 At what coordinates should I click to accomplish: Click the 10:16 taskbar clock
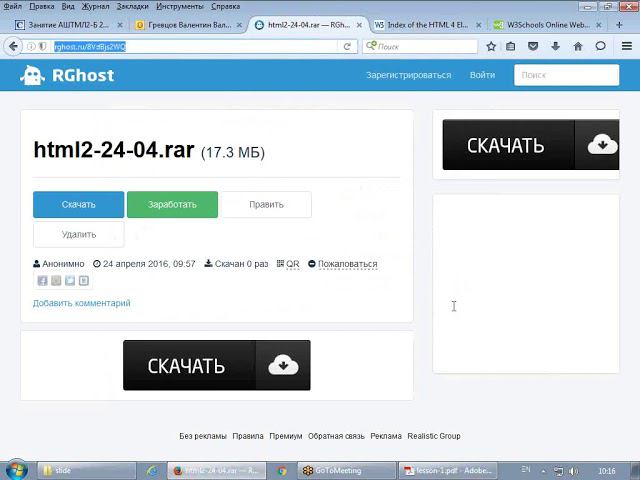click(607, 471)
